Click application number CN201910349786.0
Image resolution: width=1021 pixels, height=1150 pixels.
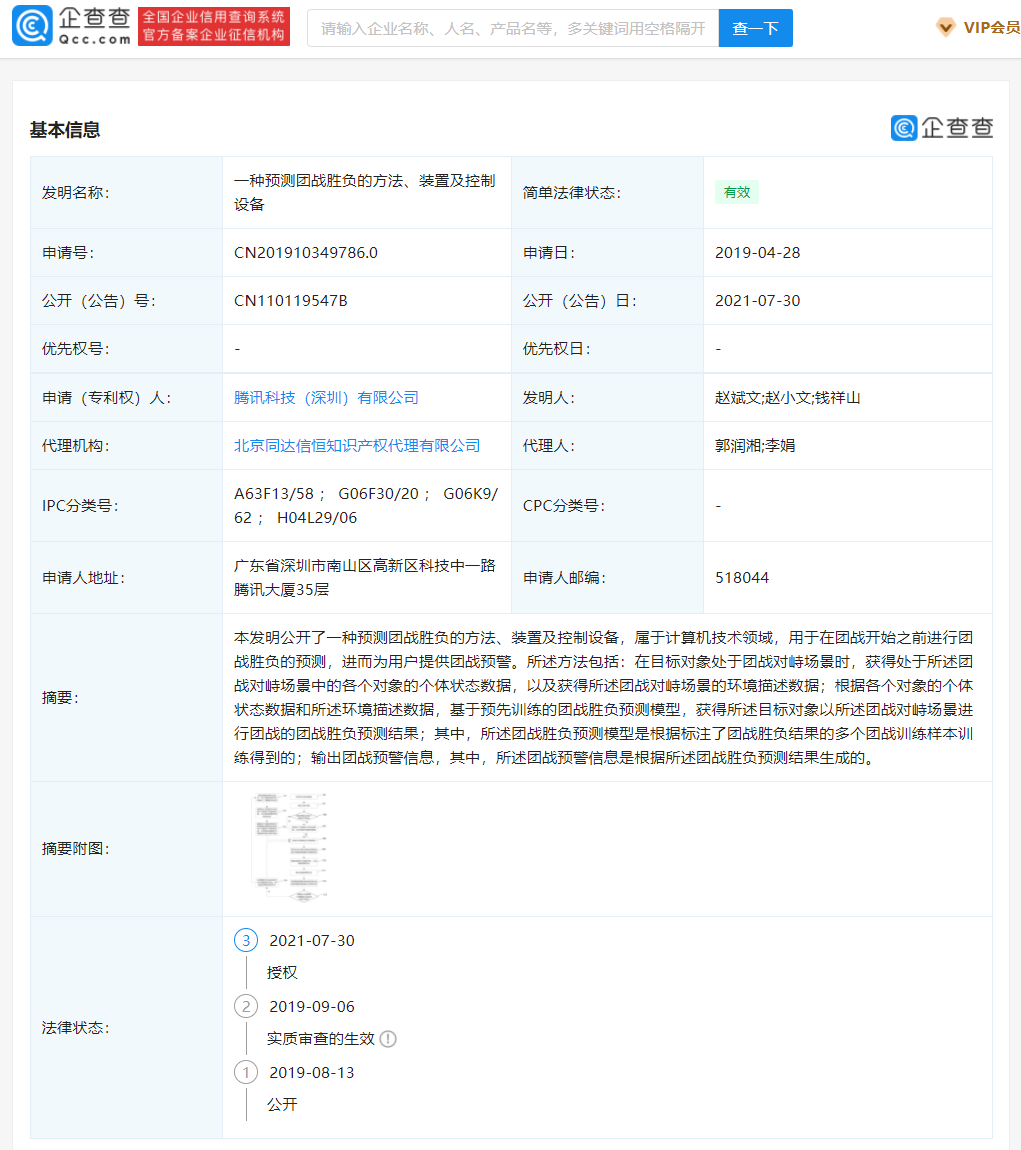coord(306,253)
